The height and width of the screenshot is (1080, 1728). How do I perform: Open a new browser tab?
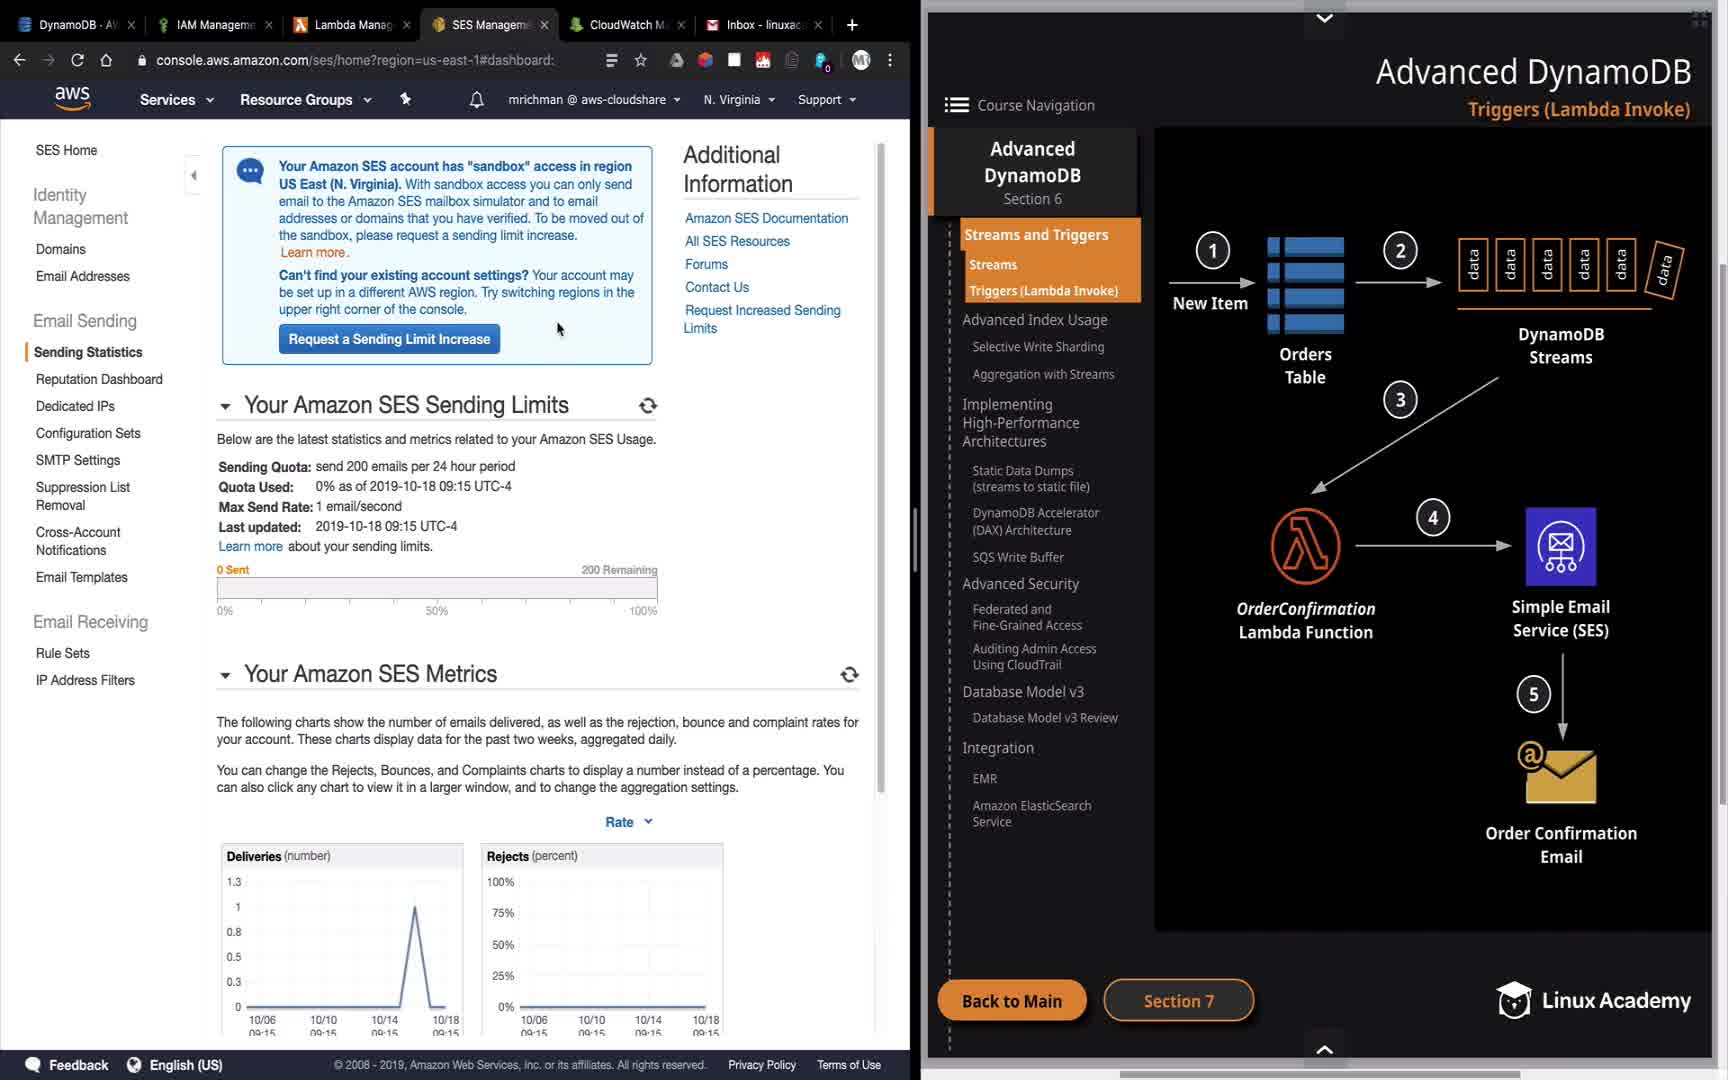tap(852, 25)
